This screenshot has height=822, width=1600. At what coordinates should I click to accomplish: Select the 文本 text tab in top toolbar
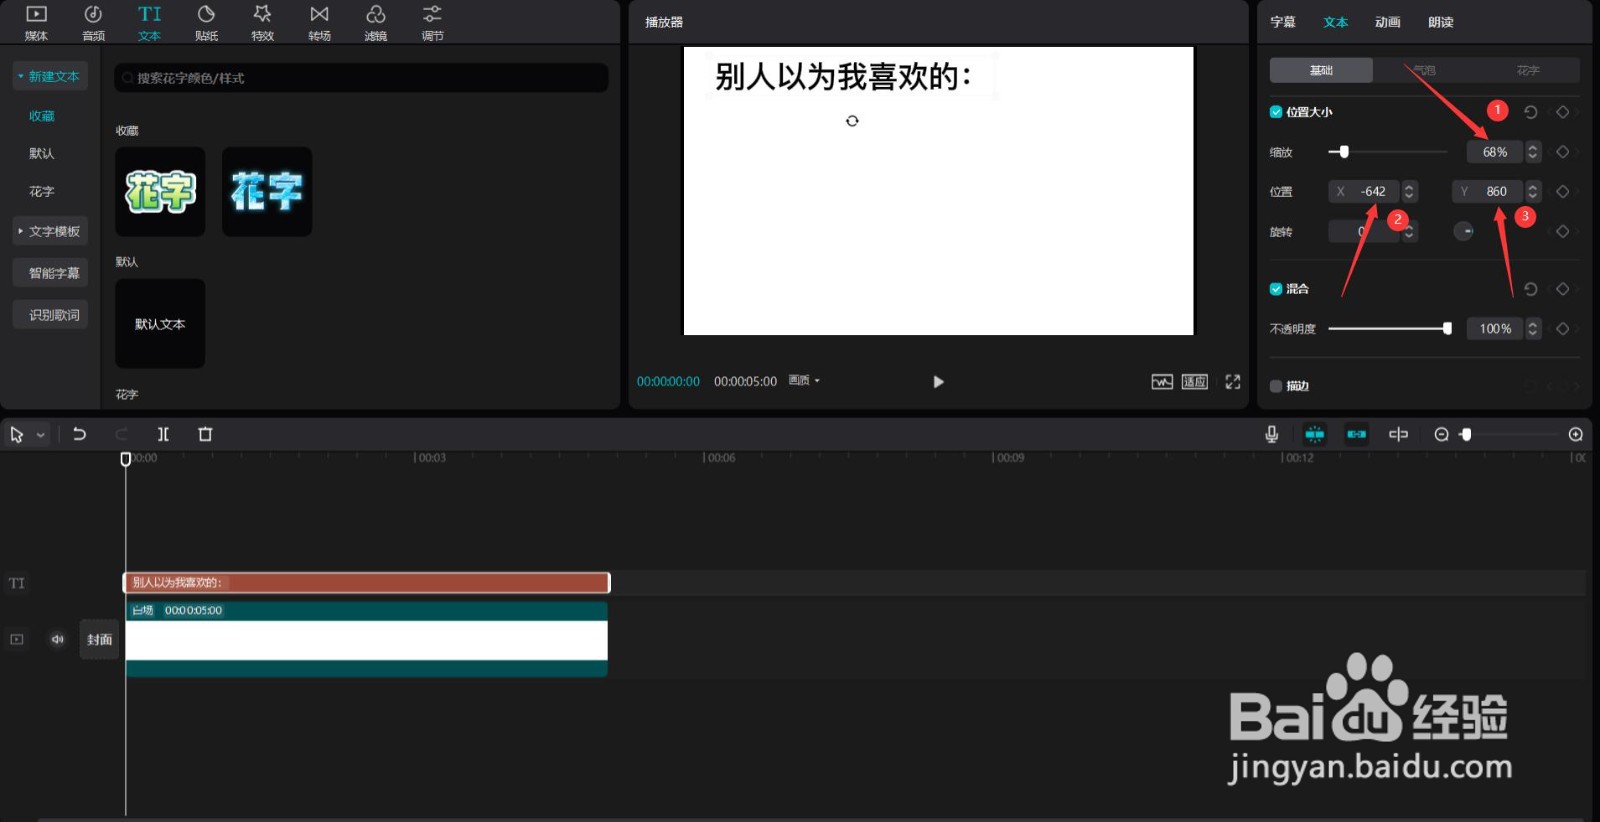(149, 22)
